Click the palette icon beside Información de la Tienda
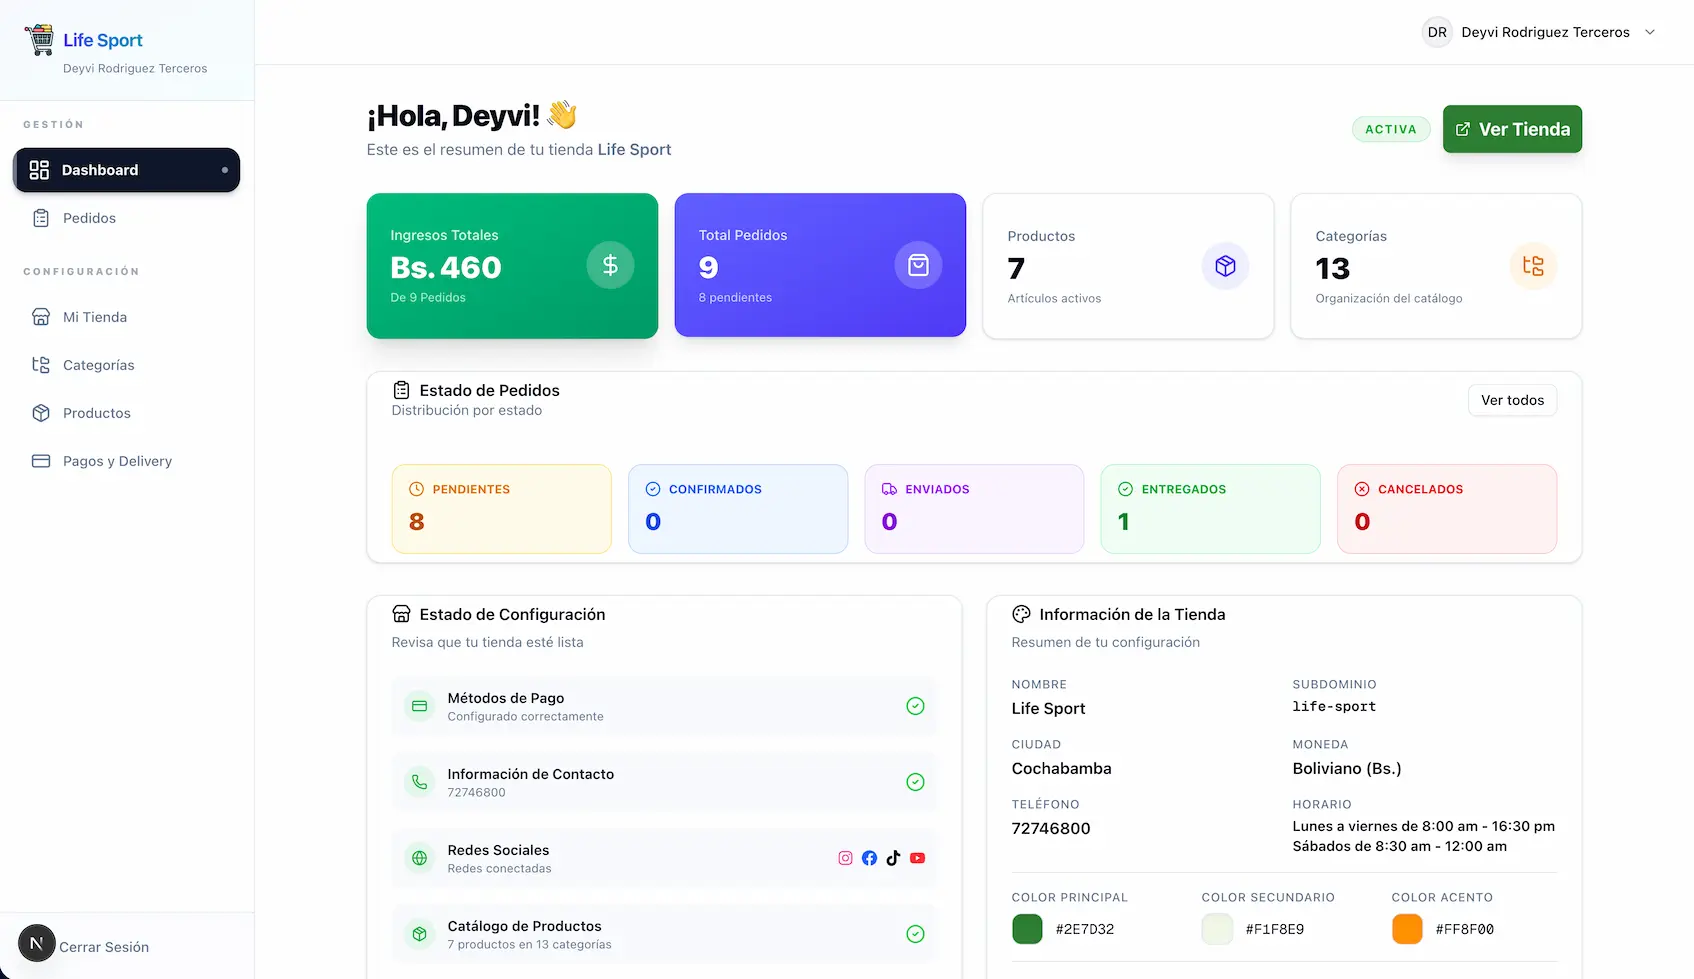Image resolution: width=1694 pixels, height=979 pixels. pyautogui.click(x=1021, y=614)
